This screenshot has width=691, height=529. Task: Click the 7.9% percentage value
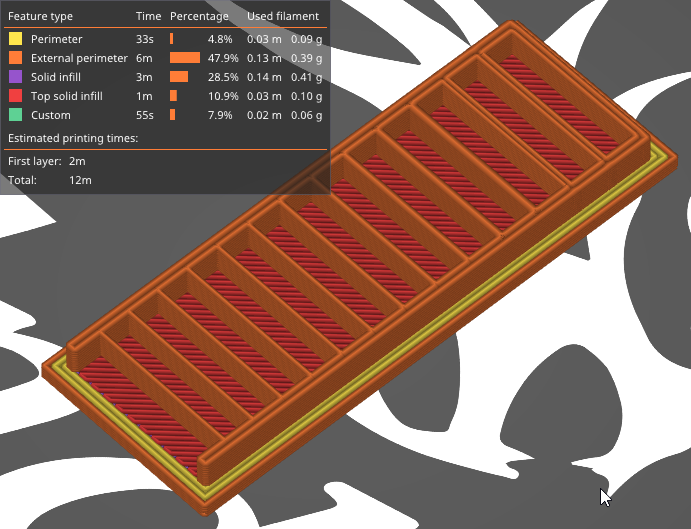tap(220, 115)
